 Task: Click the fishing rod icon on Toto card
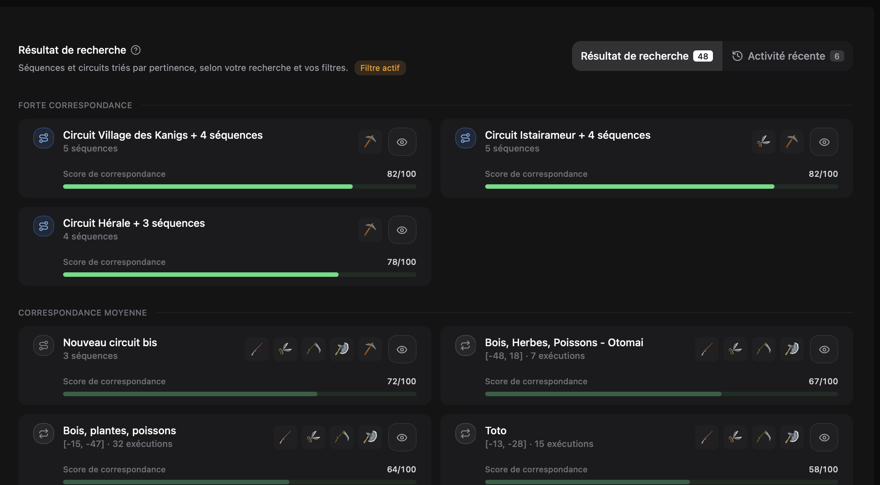707,437
